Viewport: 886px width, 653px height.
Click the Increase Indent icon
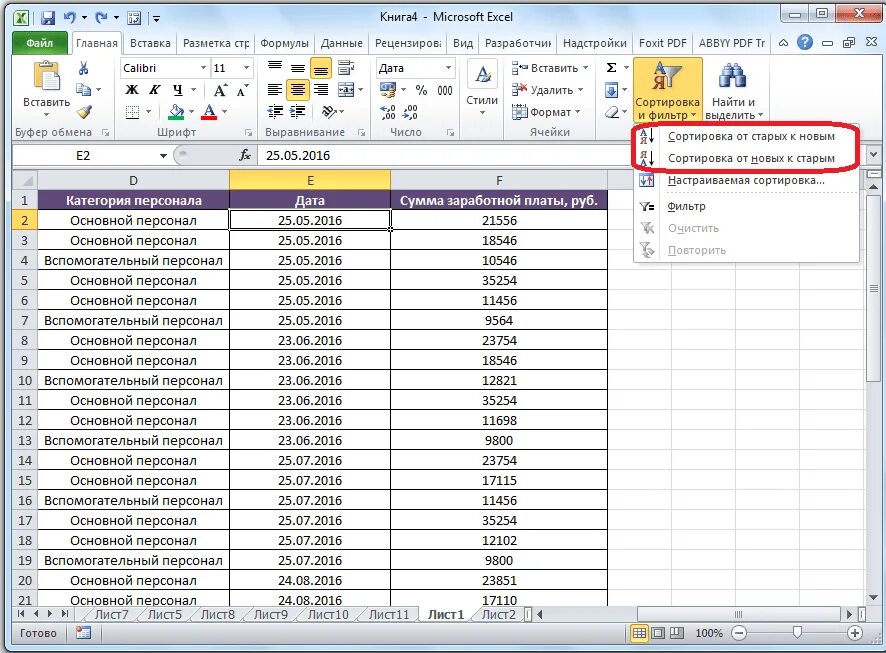coord(298,112)
